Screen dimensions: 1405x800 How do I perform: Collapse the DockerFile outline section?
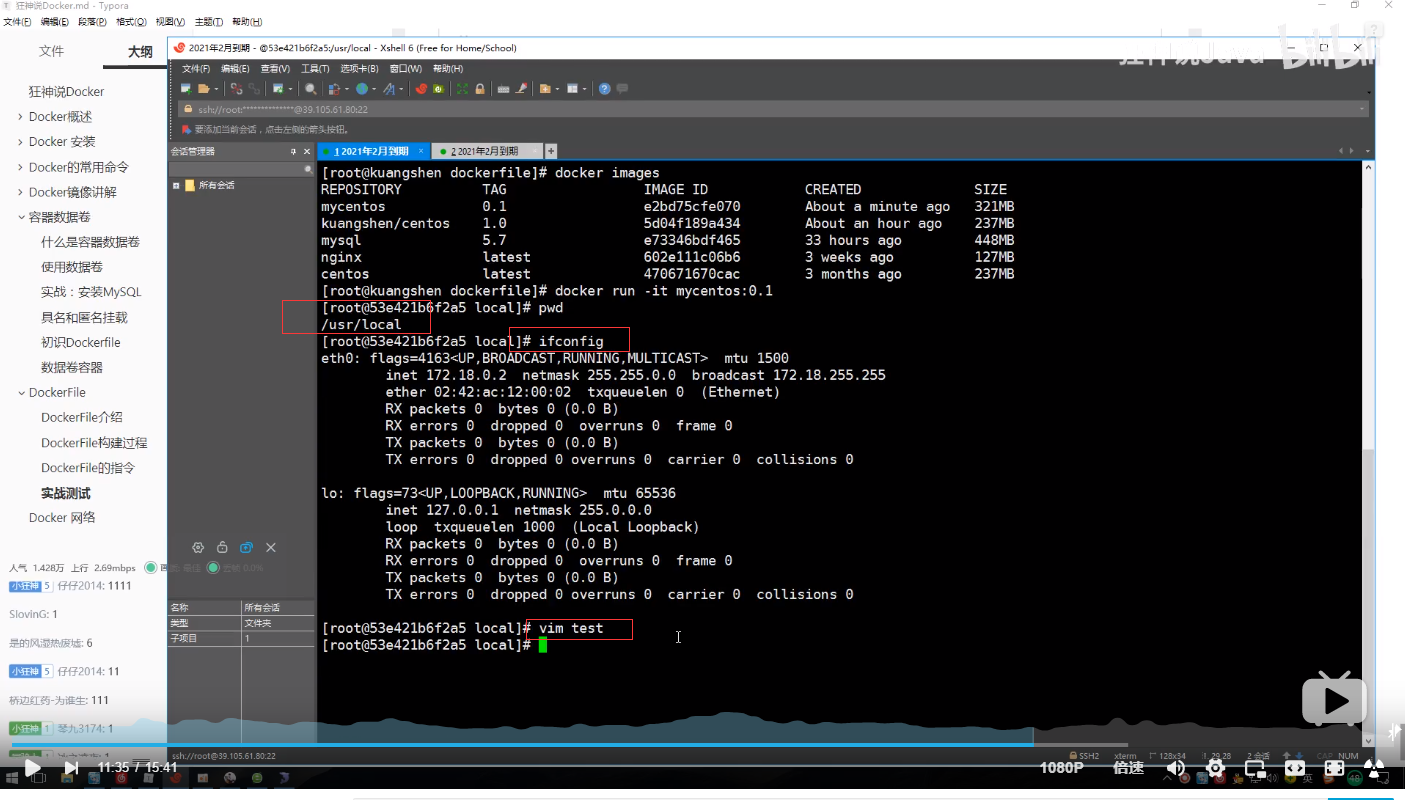click(x=20, y=393)
